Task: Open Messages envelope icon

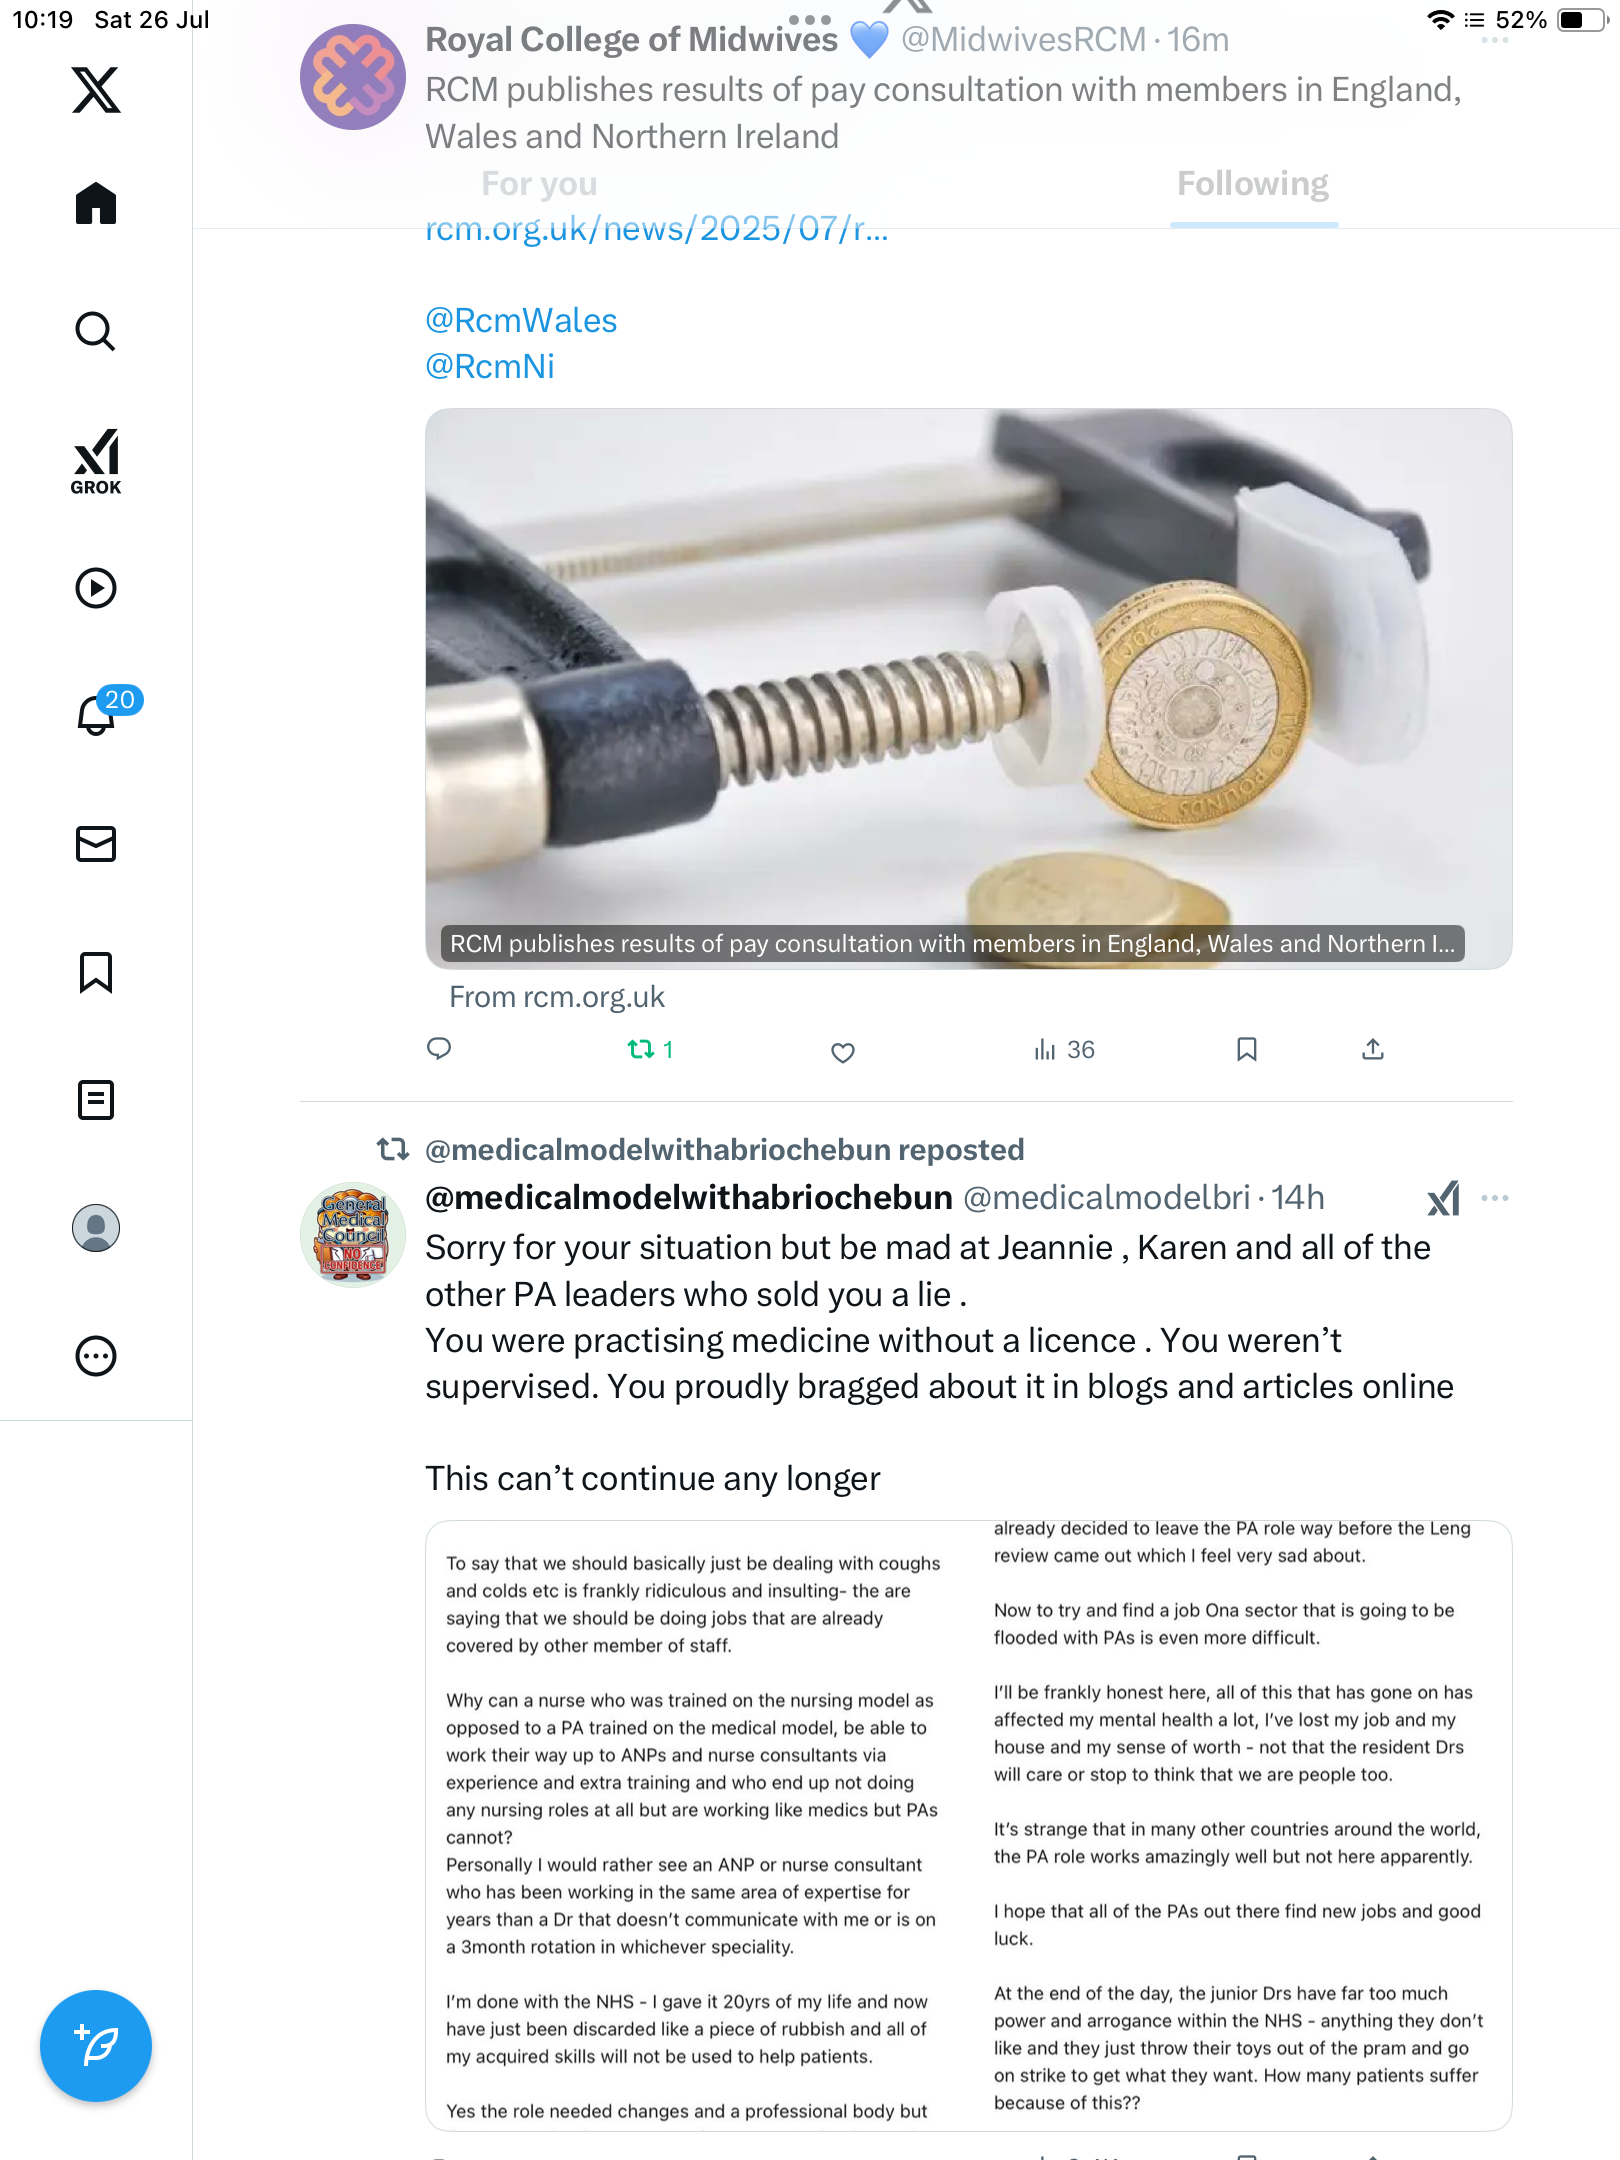Action: (x=96, y=844)
